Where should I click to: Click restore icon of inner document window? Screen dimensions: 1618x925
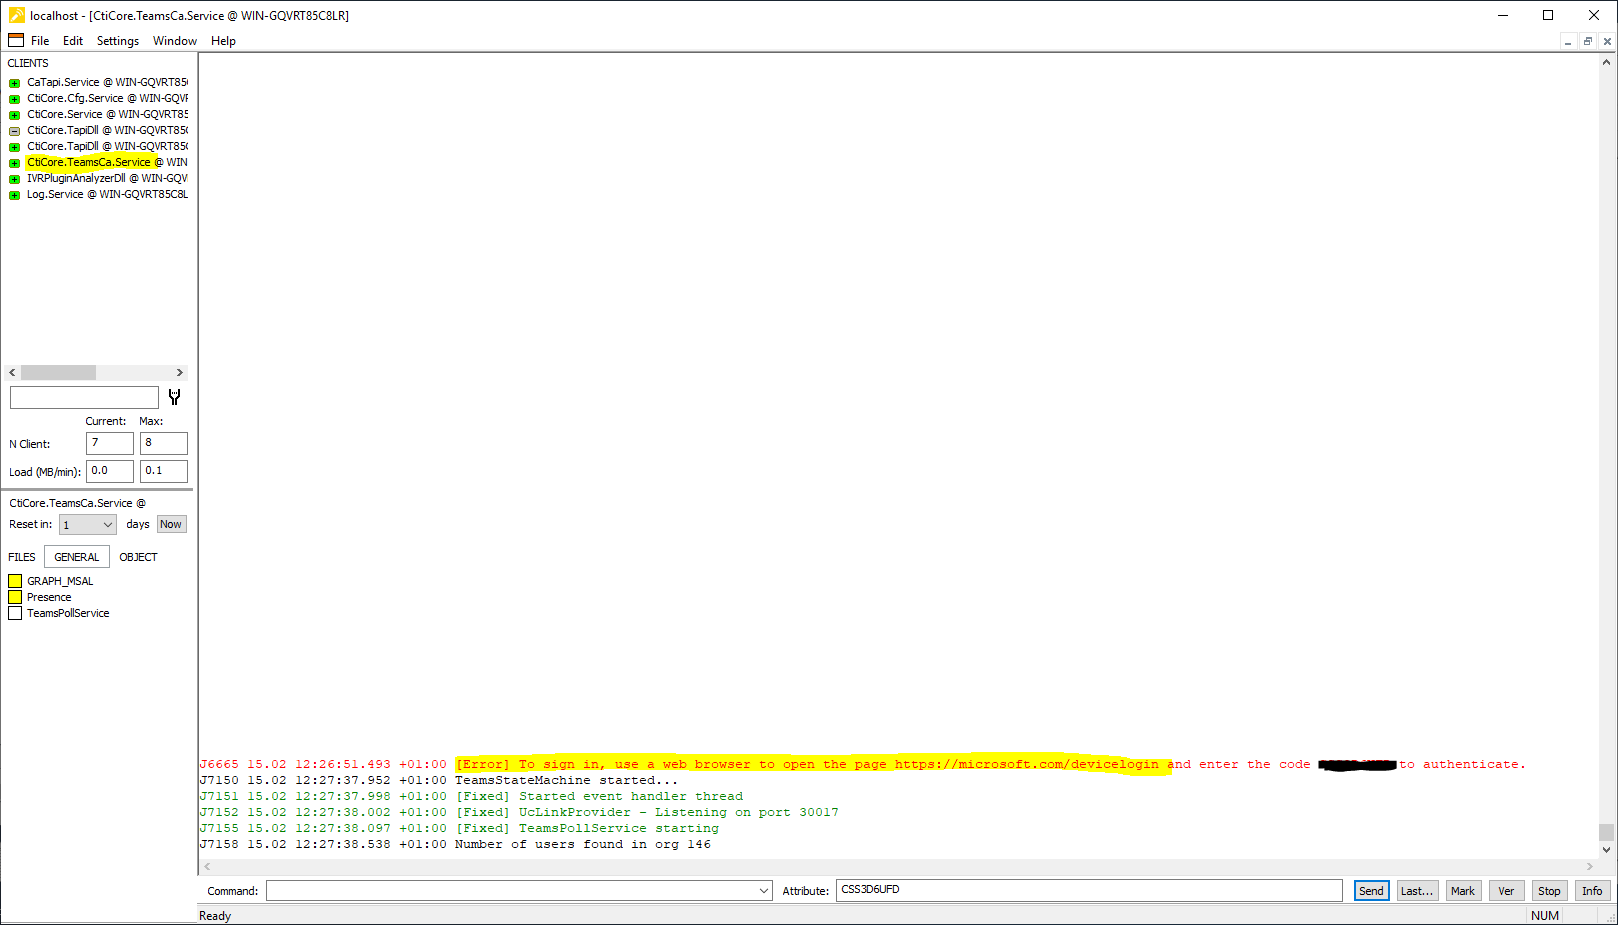tap(1587, 41)
